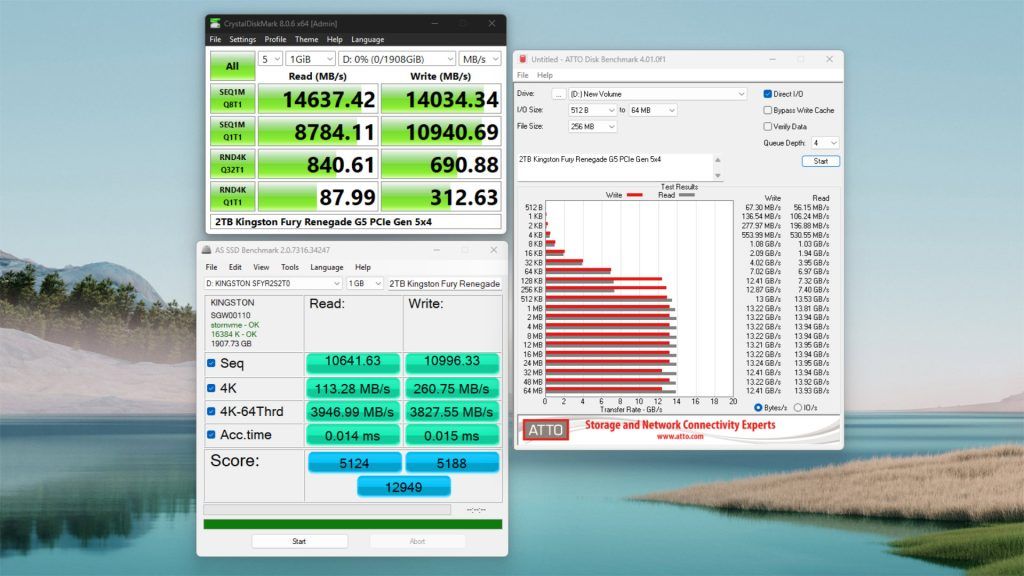Click the www.atto.com link in banner
Image resolution: width=1024 pixels, height=576 pixels.
(x=680, y=437)
